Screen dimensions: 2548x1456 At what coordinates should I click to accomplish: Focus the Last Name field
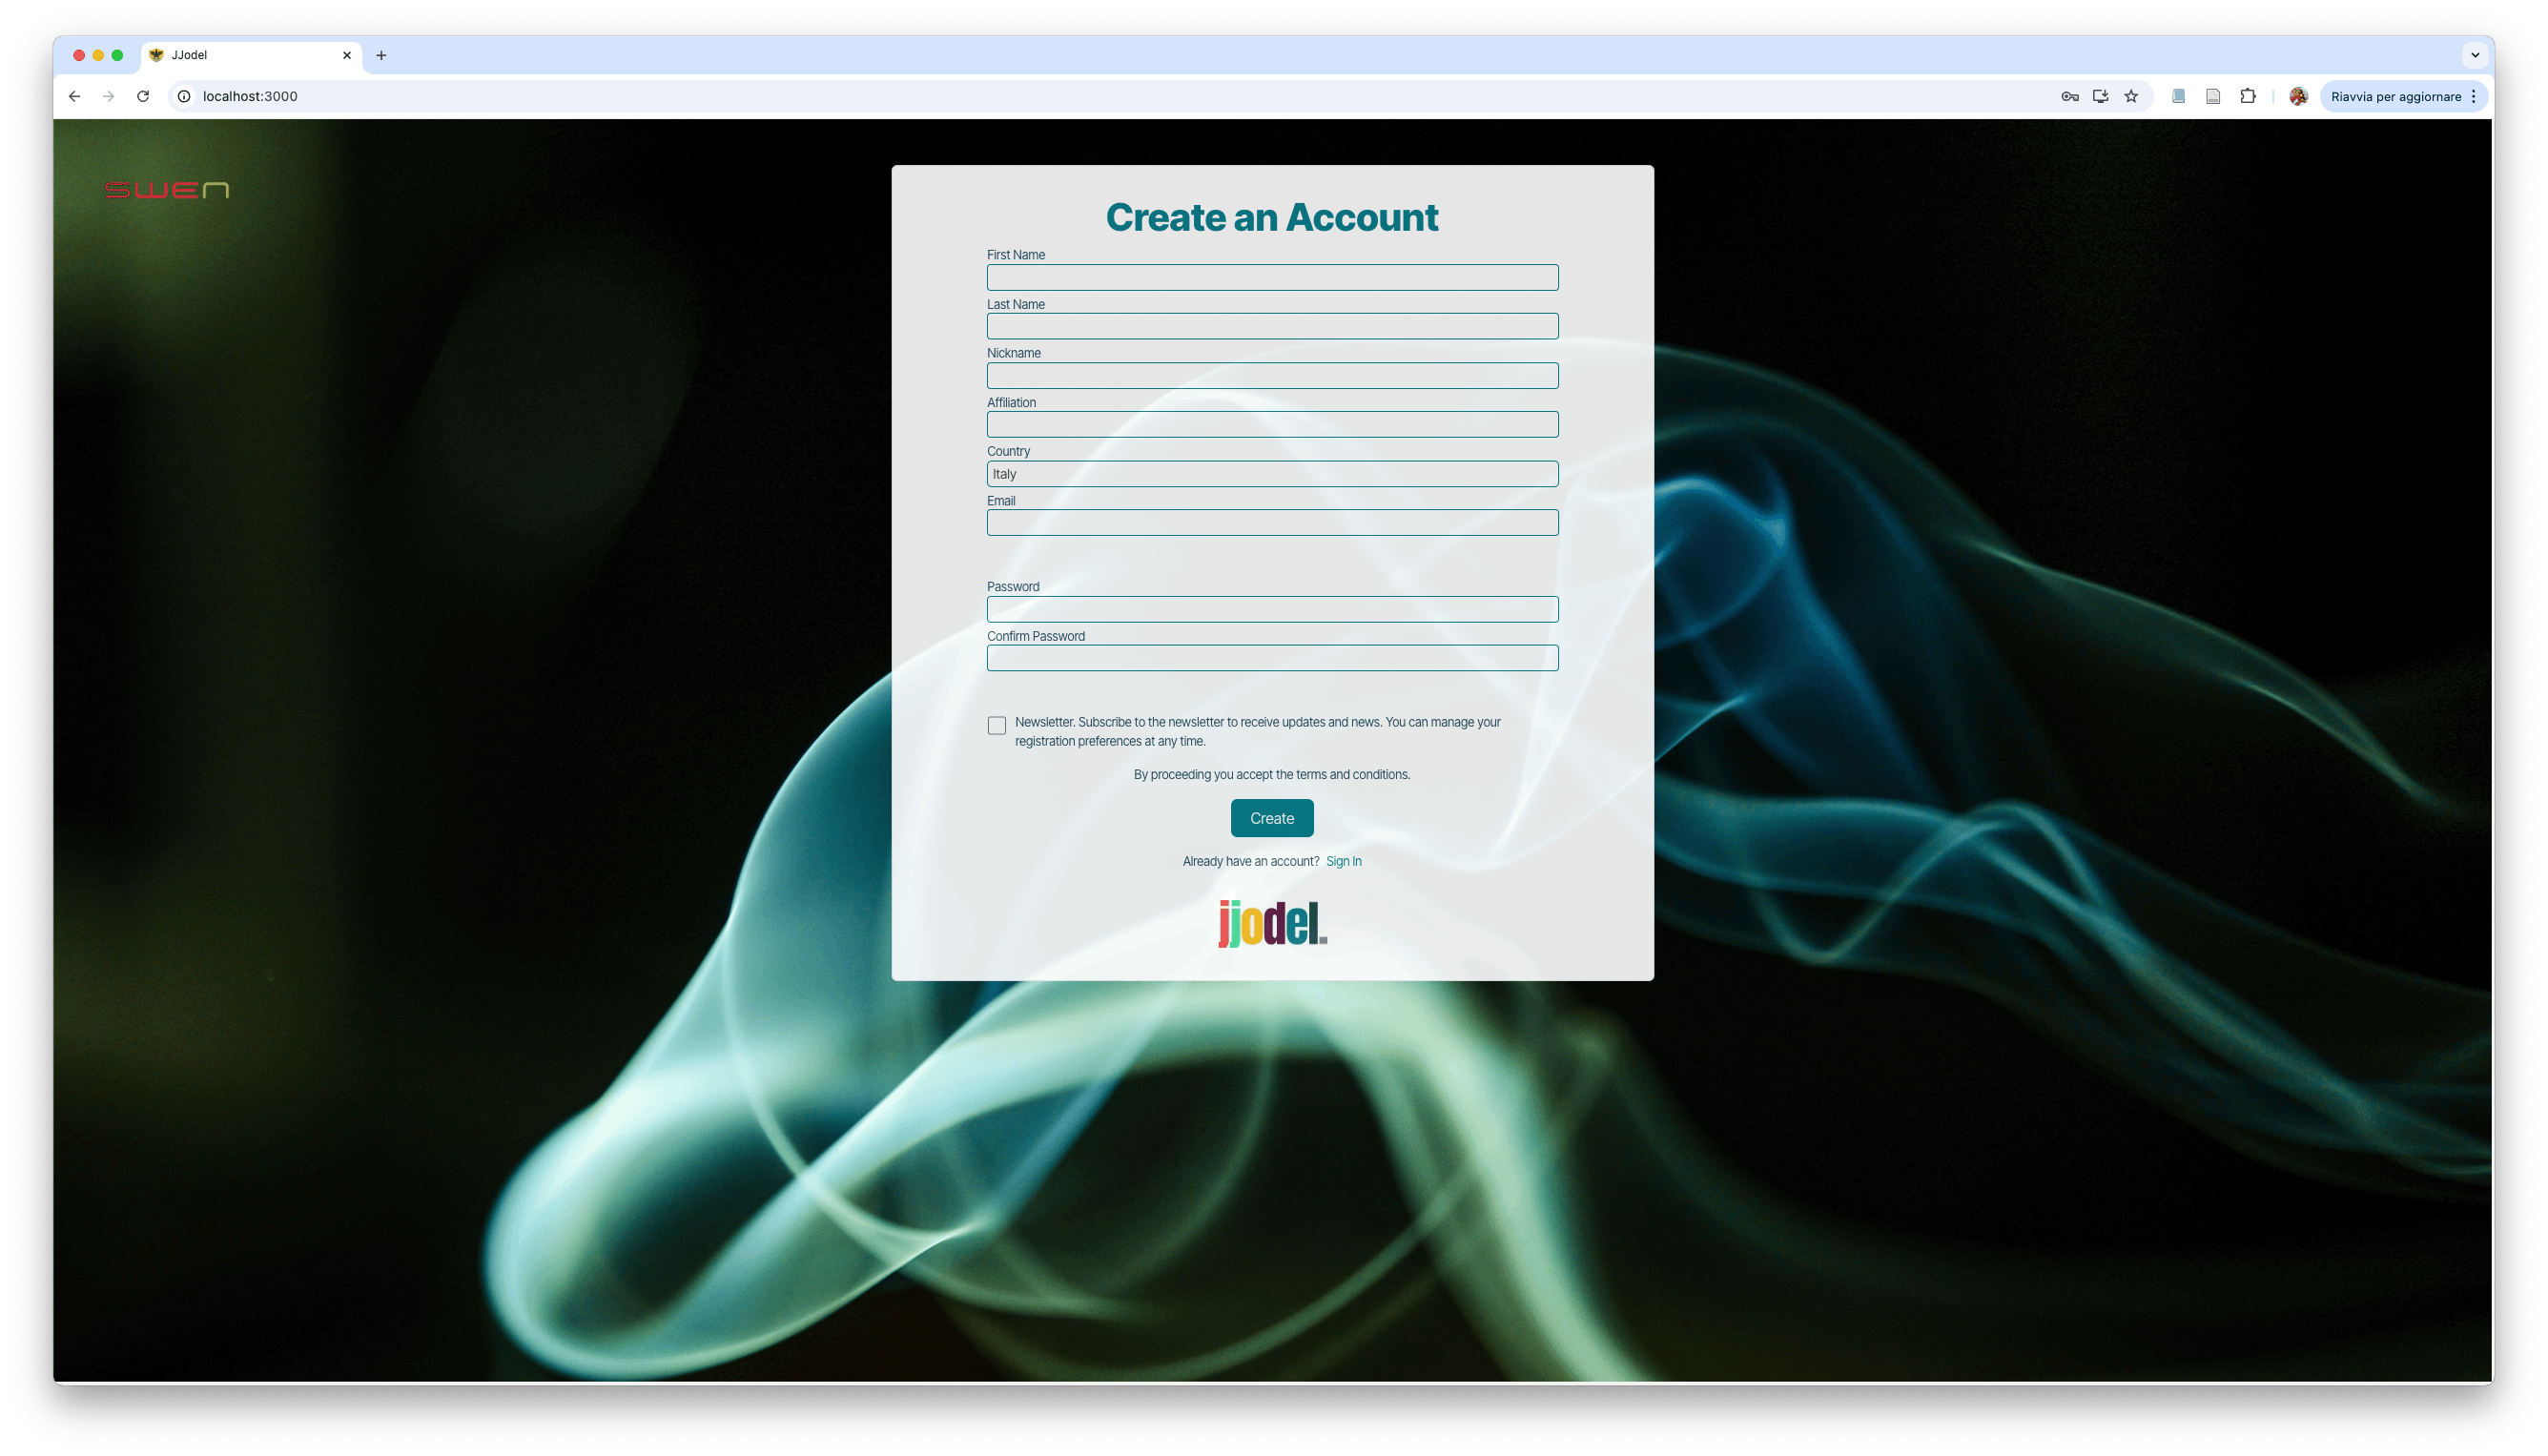pos(1272,326)
